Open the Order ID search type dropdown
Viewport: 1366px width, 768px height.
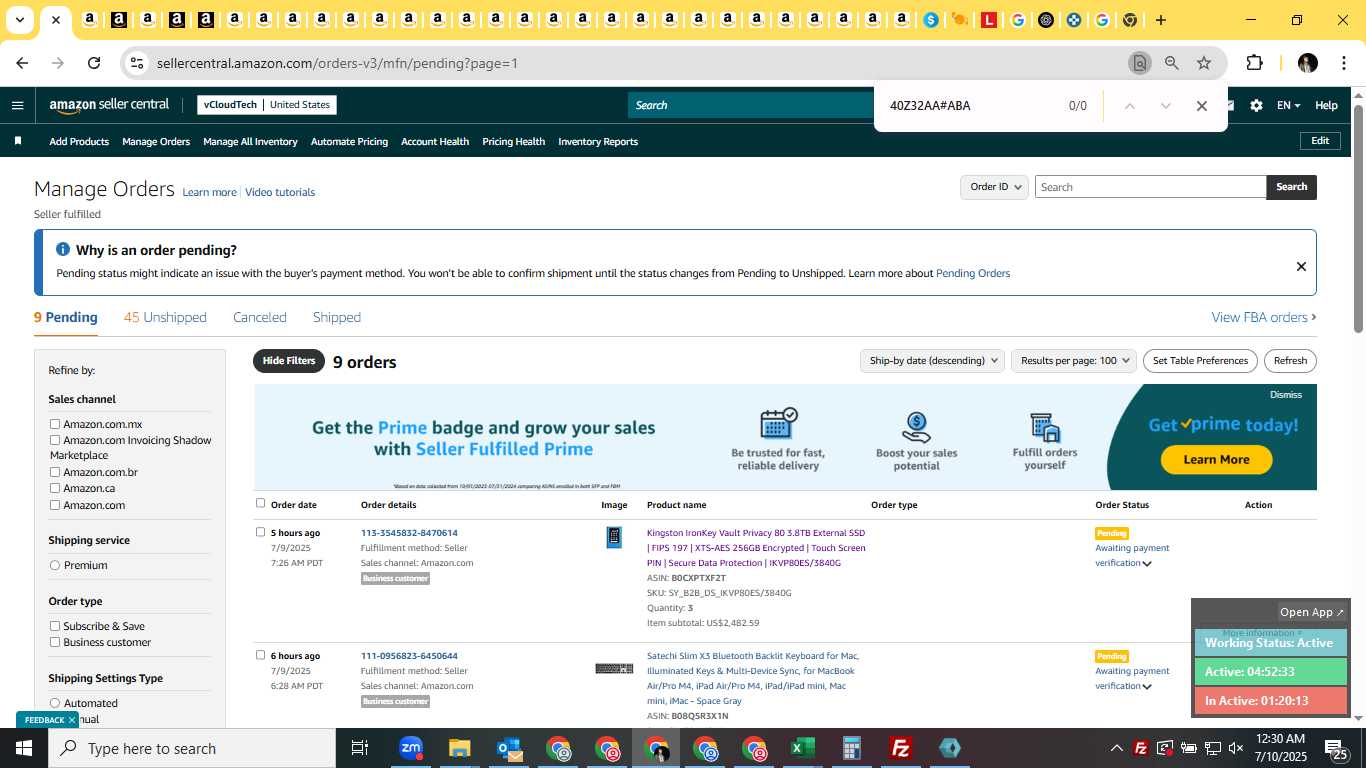click(994, 187)
